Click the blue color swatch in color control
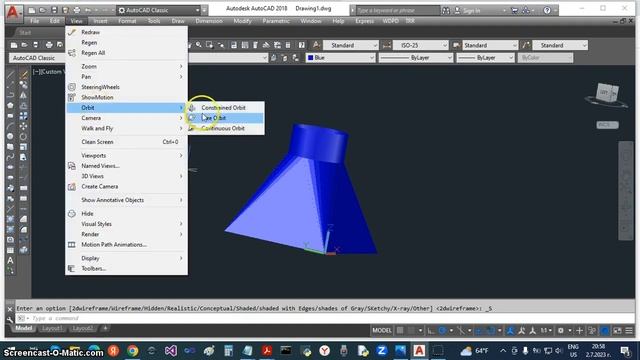 (x=310, y=58)
